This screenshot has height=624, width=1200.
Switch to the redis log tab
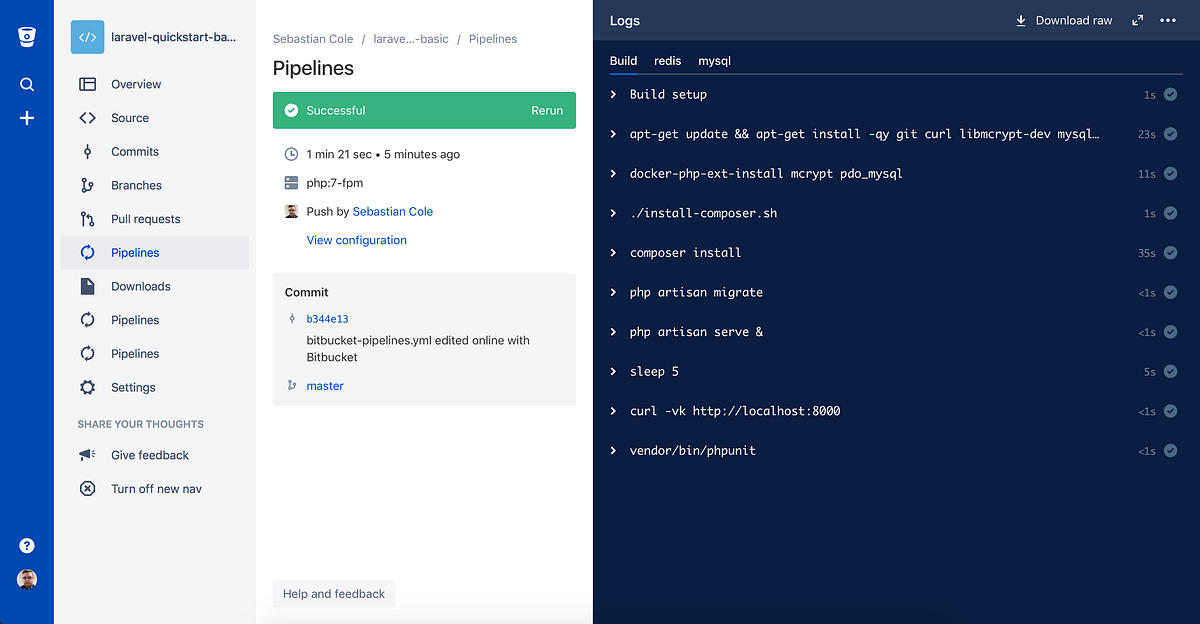tap(667, 61)
